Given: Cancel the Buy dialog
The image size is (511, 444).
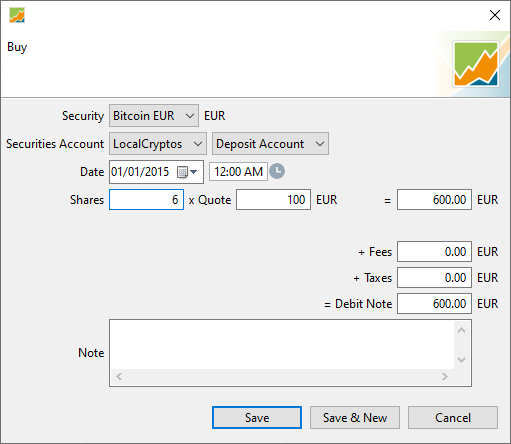Looking at the screenshot, I should coord(453,417).
